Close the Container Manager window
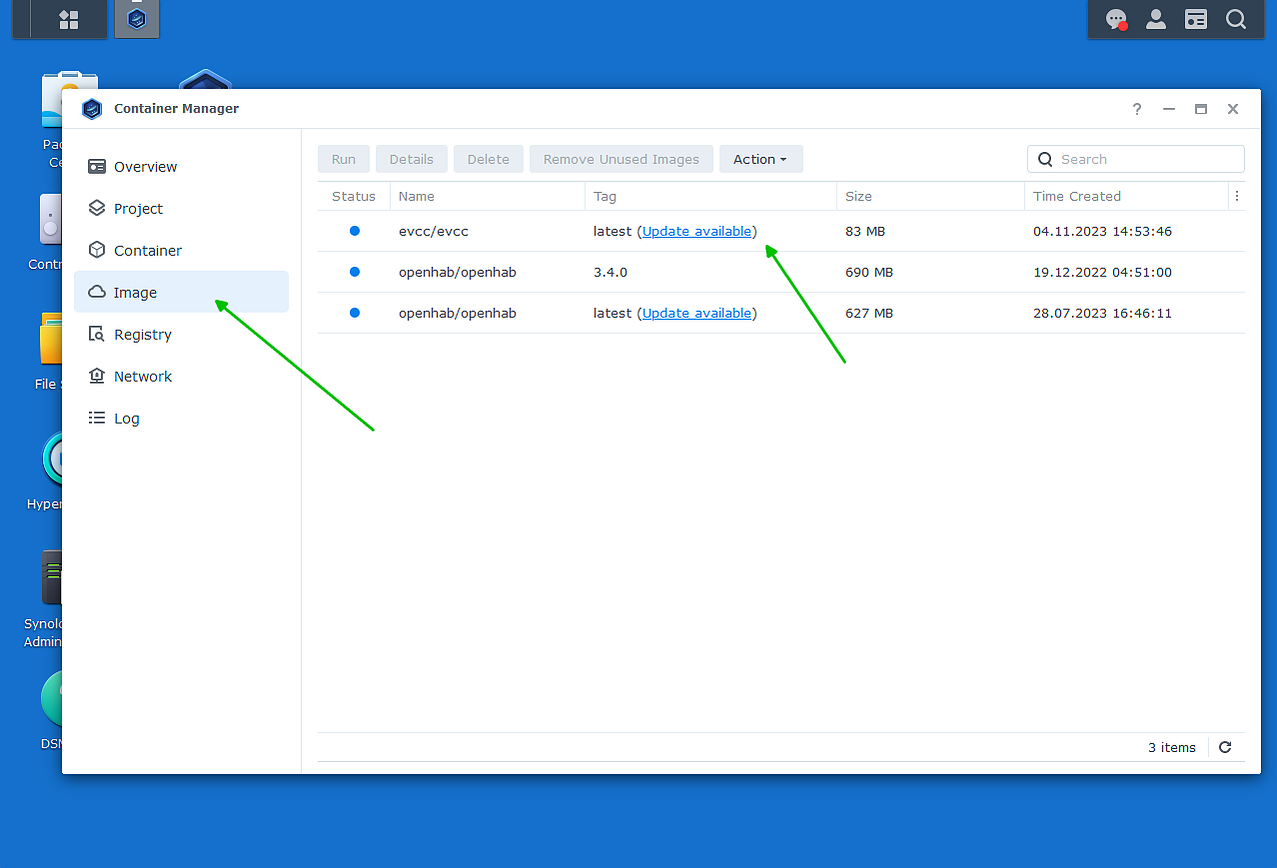1277x868 pixels. (x=1233, y=109)
